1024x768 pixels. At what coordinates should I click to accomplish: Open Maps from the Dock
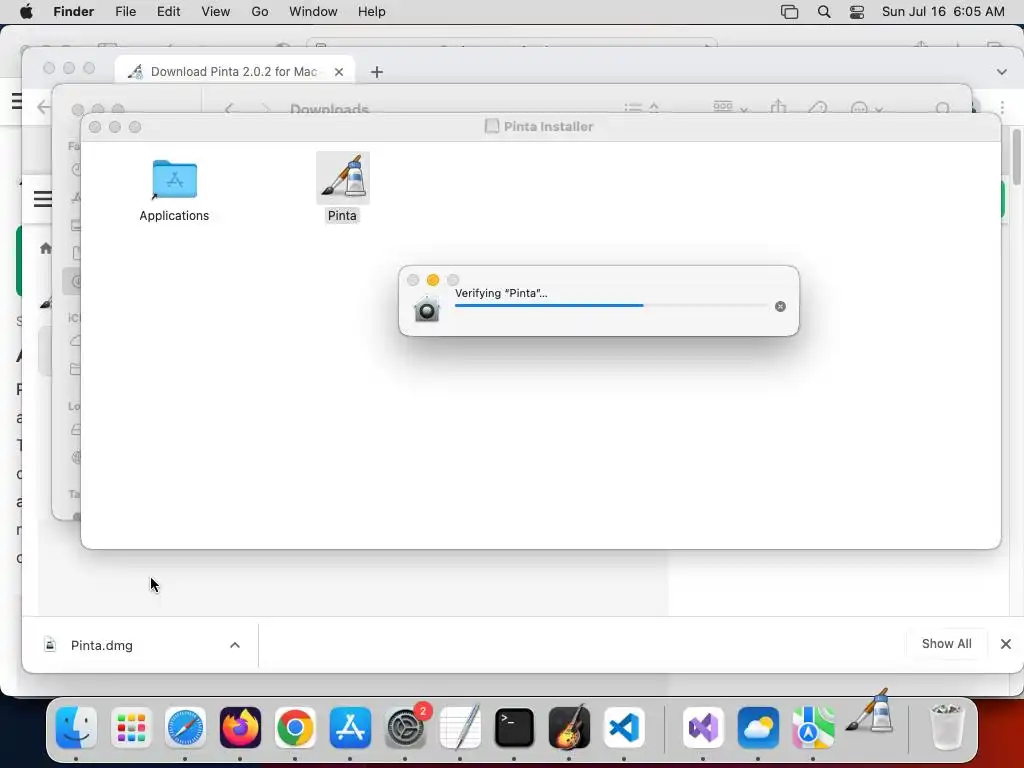(812, 727)
